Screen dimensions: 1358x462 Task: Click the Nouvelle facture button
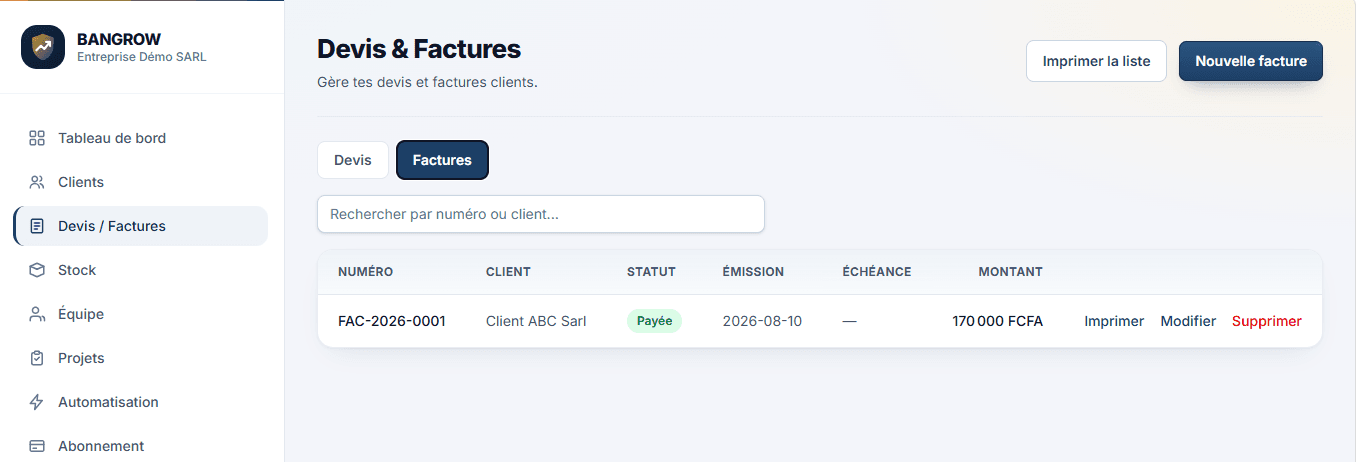[1251, 61]
